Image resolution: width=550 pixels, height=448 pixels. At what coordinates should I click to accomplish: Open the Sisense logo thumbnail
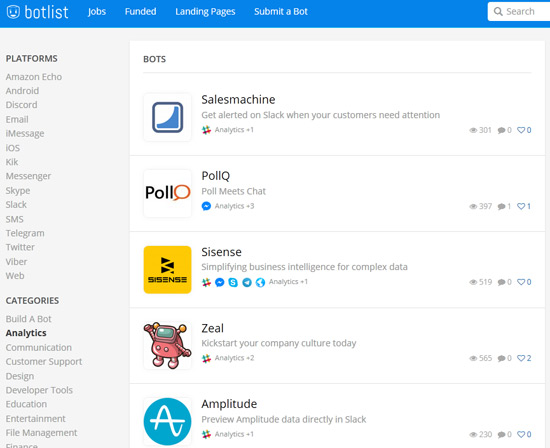[x=167, y=269]
